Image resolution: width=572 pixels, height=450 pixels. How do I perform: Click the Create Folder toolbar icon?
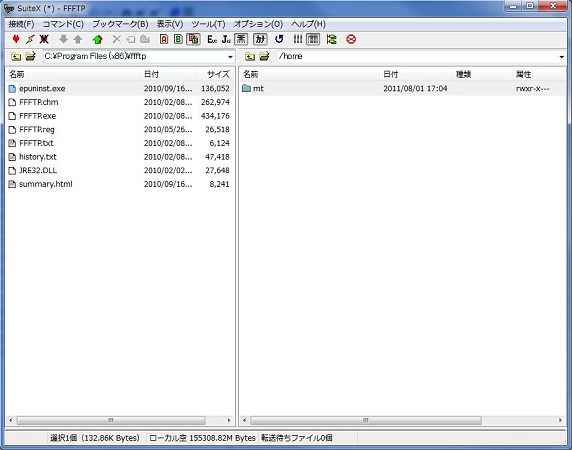pos(145,39)
